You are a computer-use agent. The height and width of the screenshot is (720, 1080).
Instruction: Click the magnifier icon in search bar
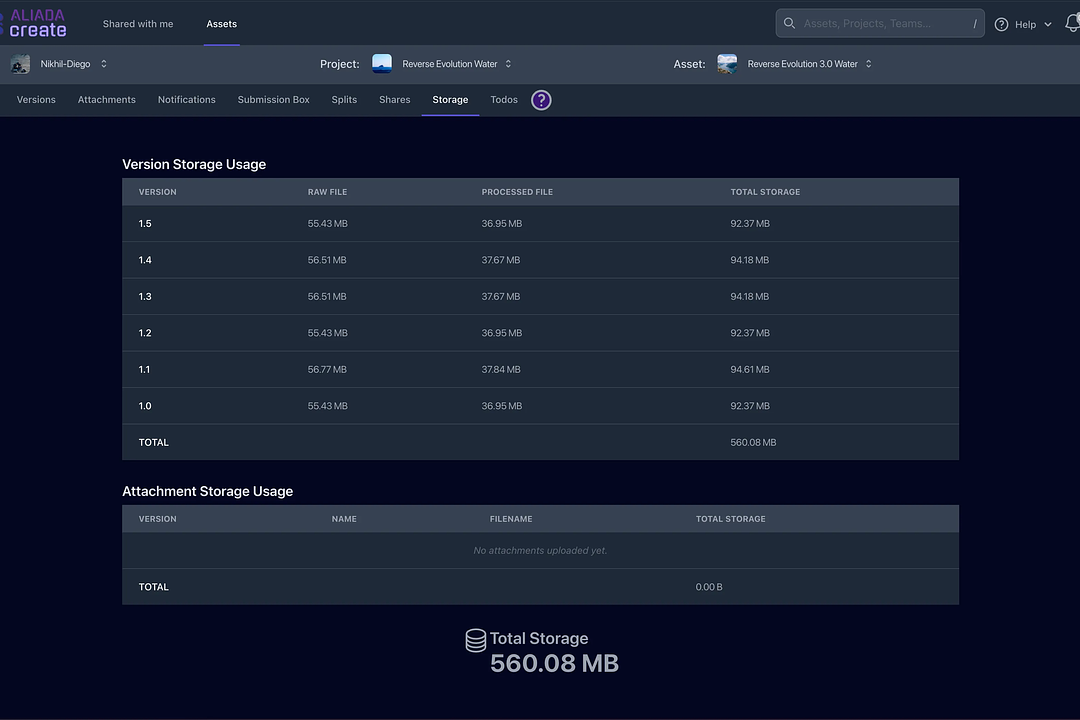[x=790, y=24]
